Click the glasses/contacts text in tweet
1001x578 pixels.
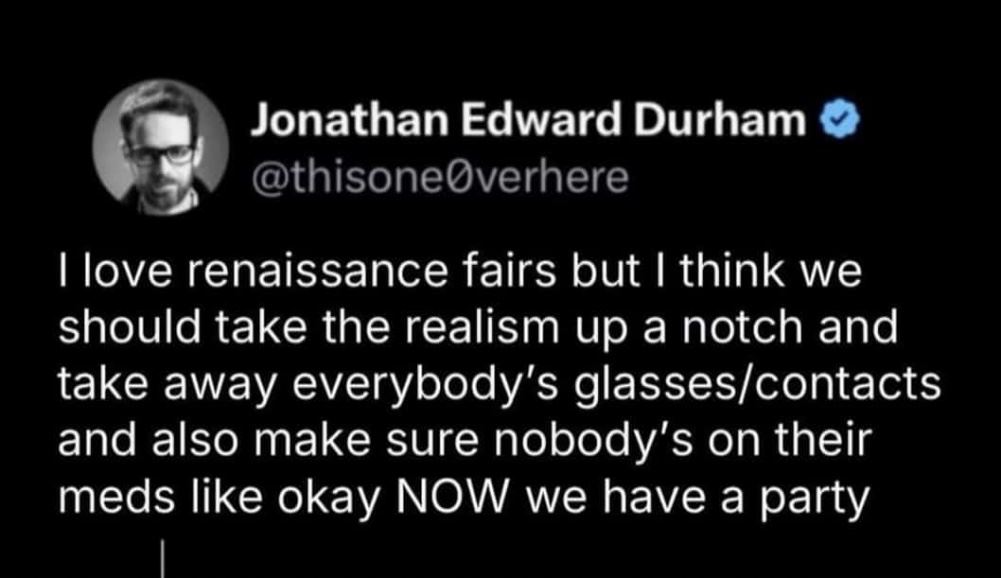[758, 384]
